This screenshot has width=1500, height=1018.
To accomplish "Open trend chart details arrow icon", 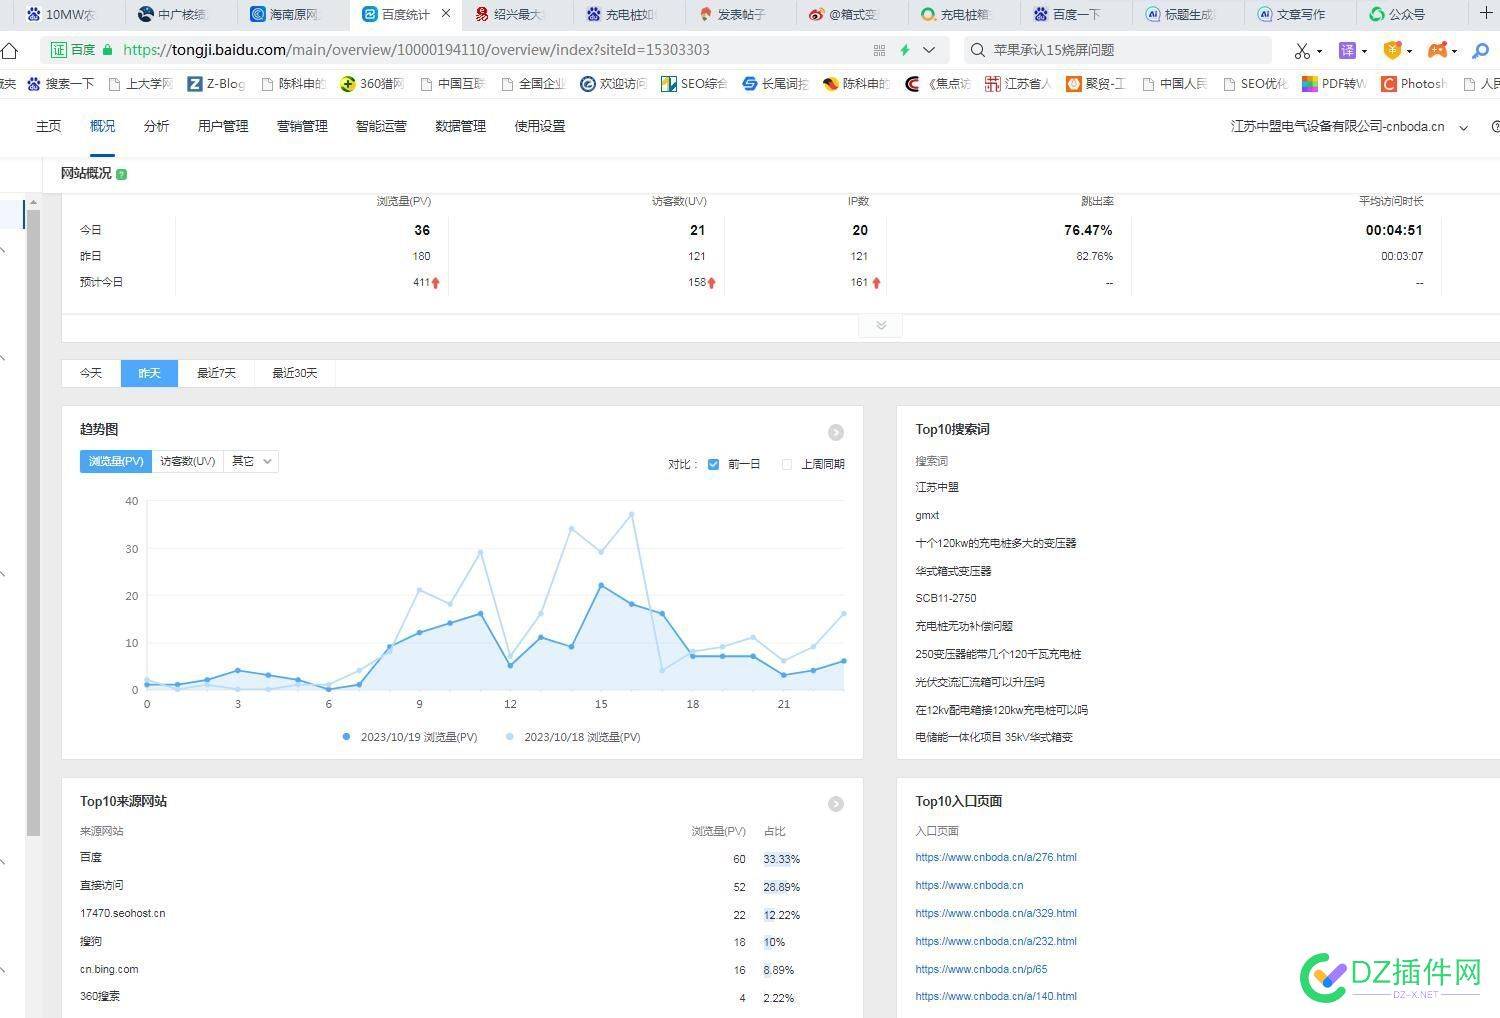I will coord(836,432).
